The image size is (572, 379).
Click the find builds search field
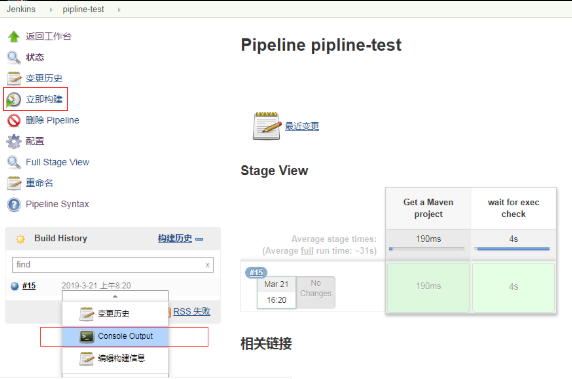(x=113, y=265)
